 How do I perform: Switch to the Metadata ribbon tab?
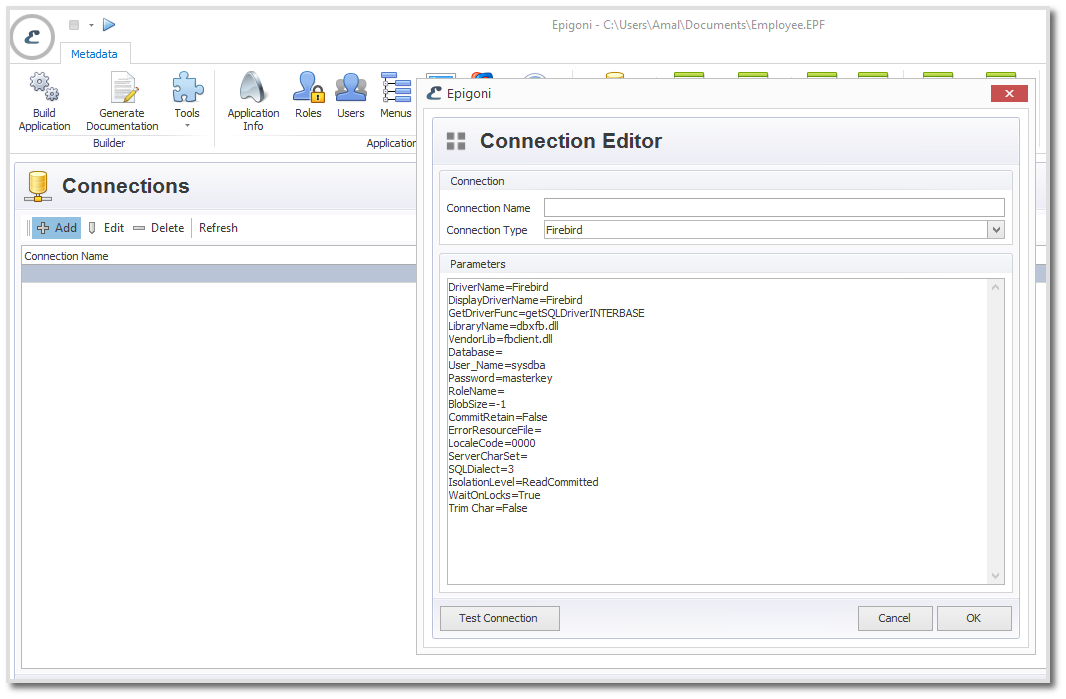point(94,54)
